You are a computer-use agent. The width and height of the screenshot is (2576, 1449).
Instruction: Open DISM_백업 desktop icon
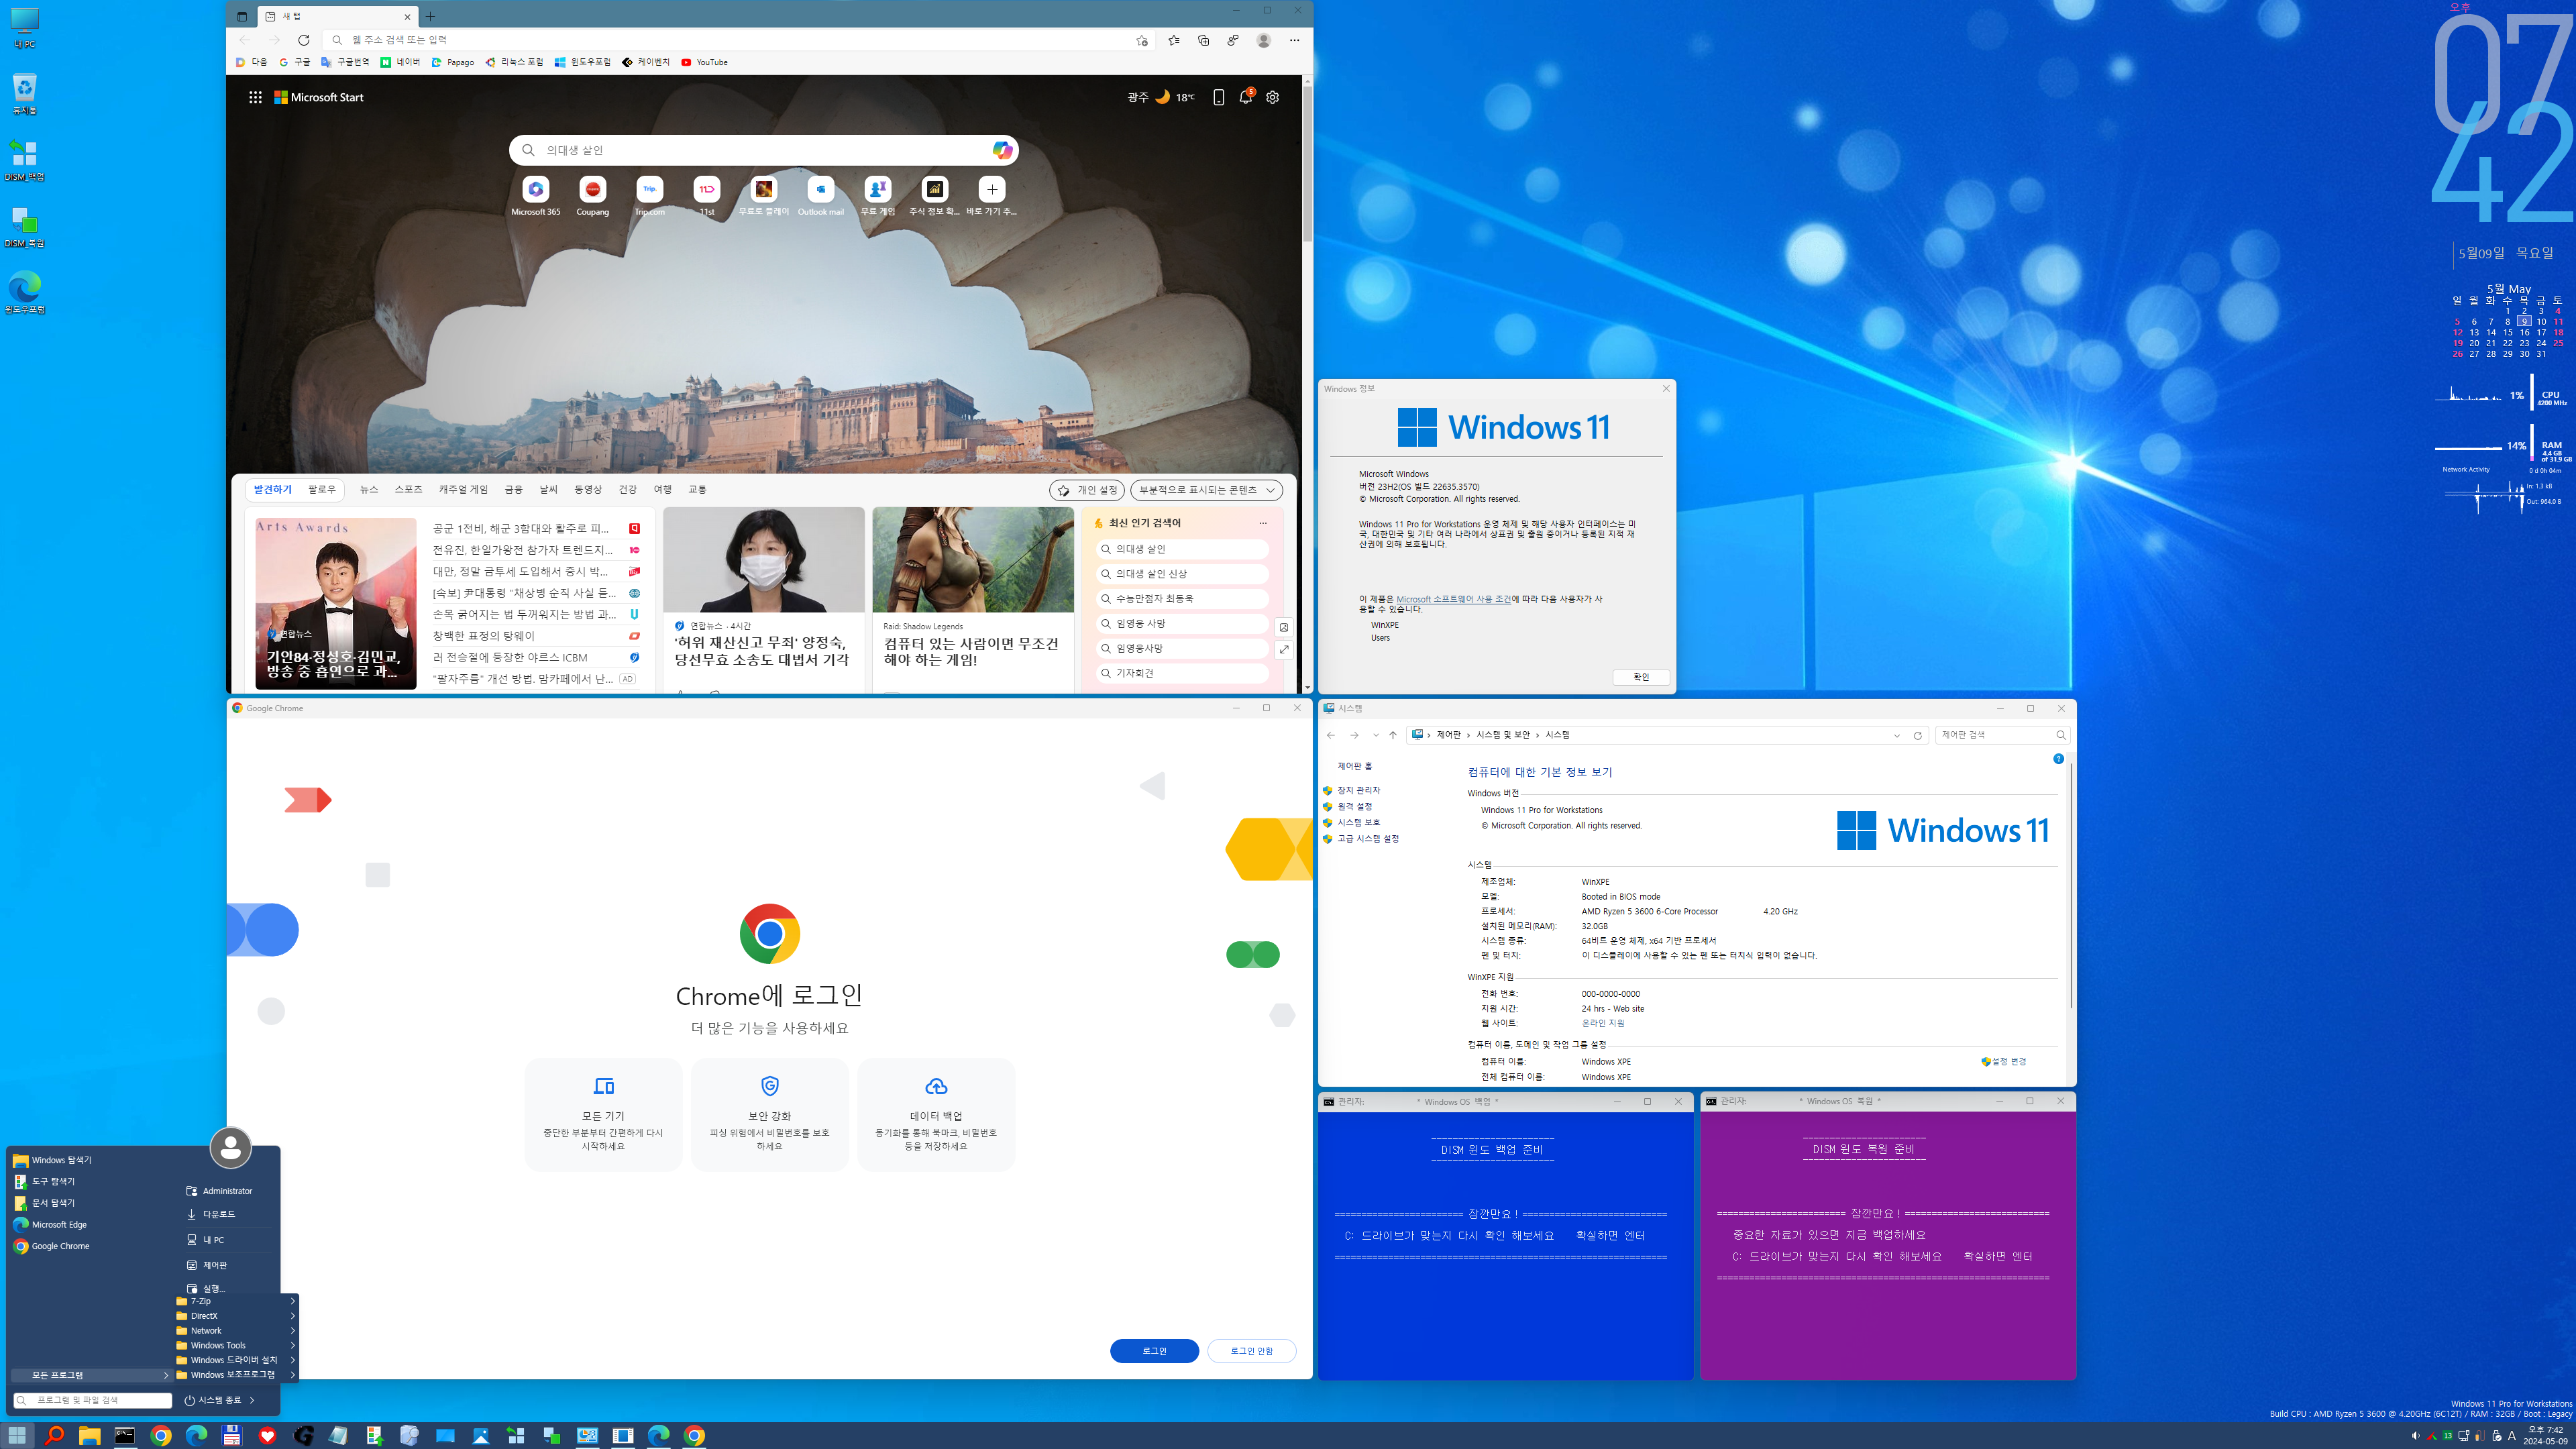pyautogui.click(x=25, y=160)
